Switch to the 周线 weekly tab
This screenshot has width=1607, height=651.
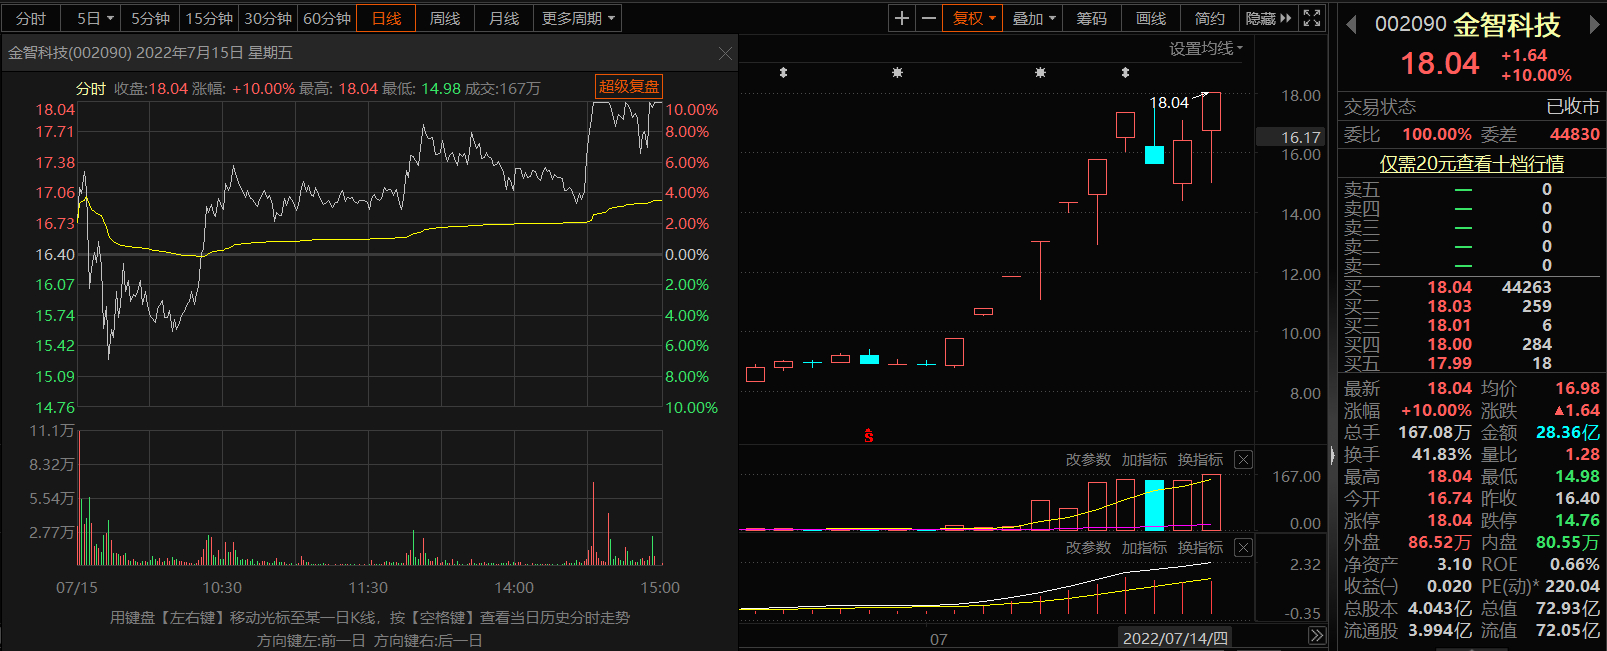445,18
